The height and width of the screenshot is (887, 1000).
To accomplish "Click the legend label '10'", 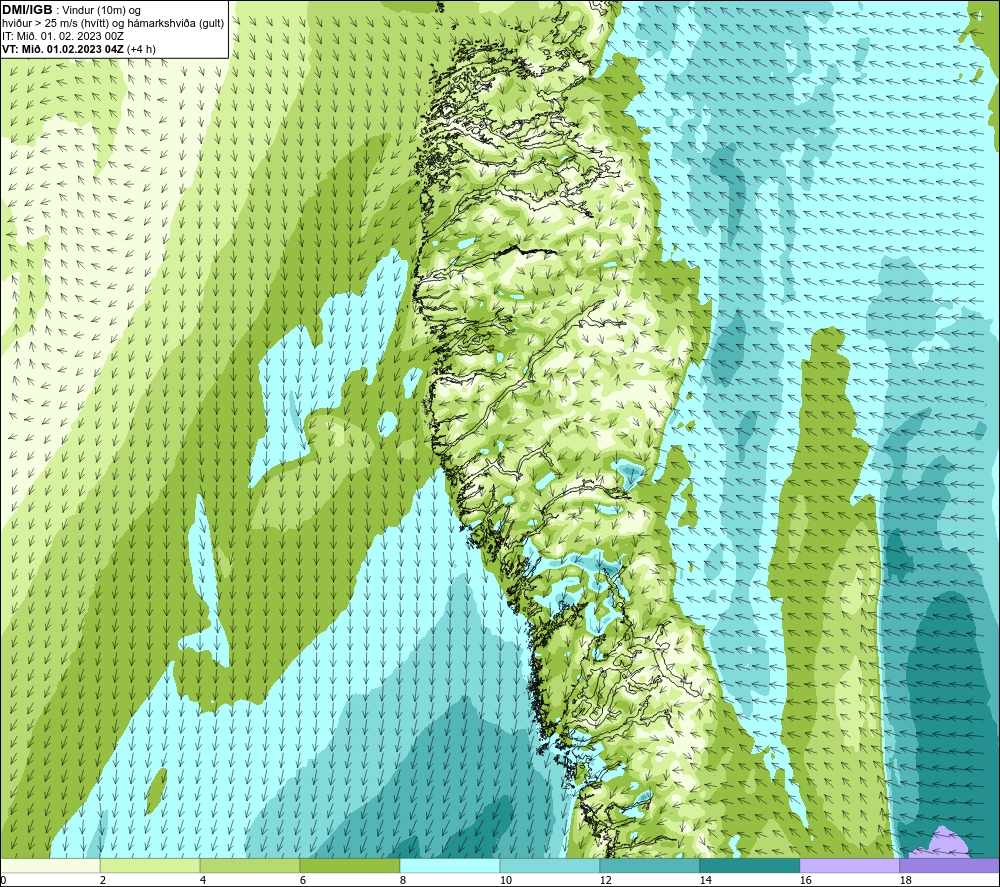I will tap(505, 880).
